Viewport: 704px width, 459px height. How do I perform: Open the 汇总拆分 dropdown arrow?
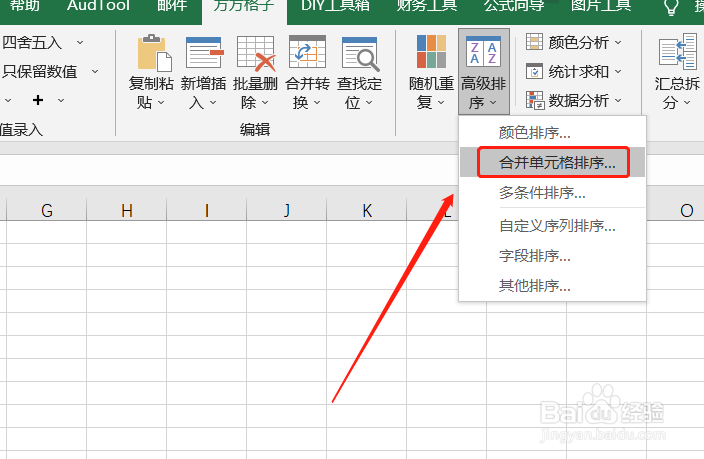point(687,103)
